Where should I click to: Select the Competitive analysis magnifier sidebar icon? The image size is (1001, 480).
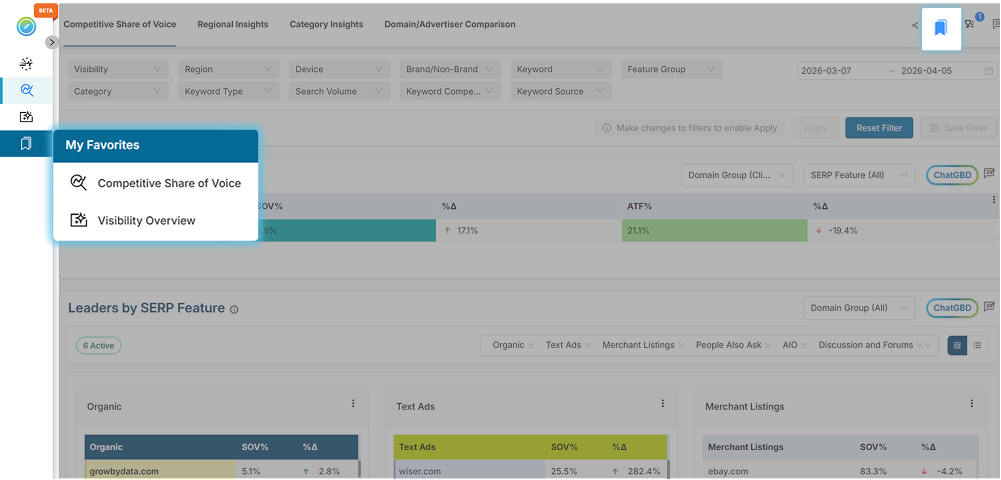tap(26, 90)
